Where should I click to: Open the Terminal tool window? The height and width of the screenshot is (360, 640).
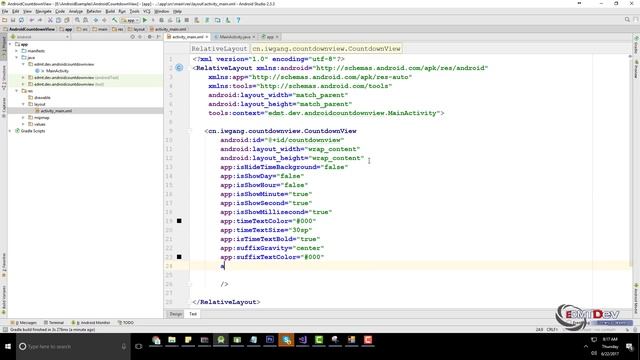click(54, 322)
